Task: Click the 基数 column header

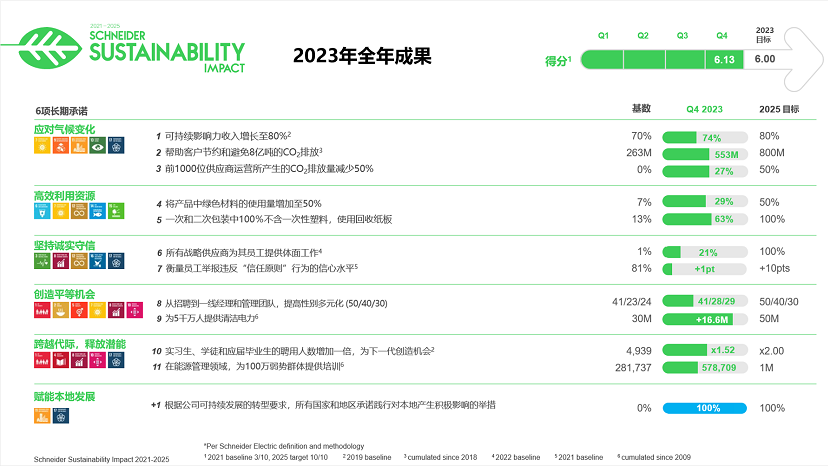Action: 642,108
